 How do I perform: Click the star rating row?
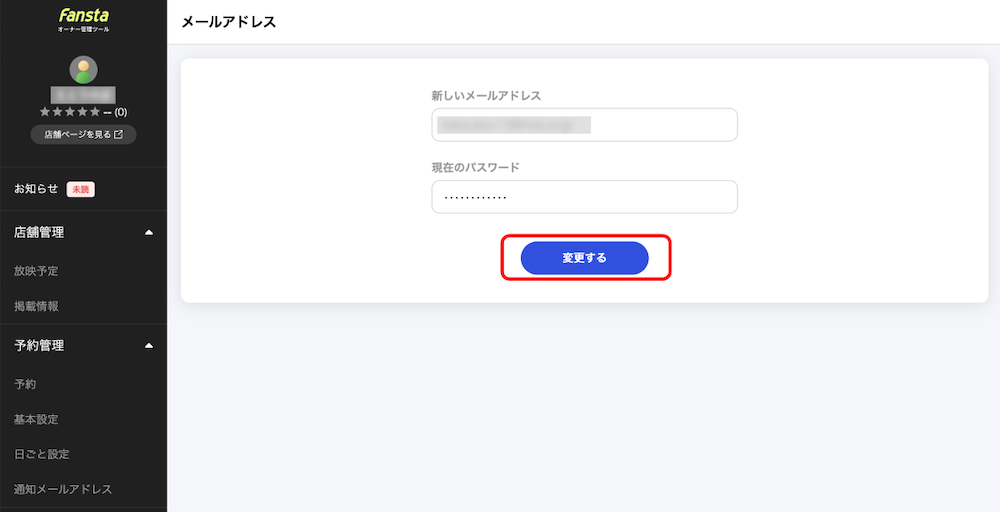[x=84, y=112]
